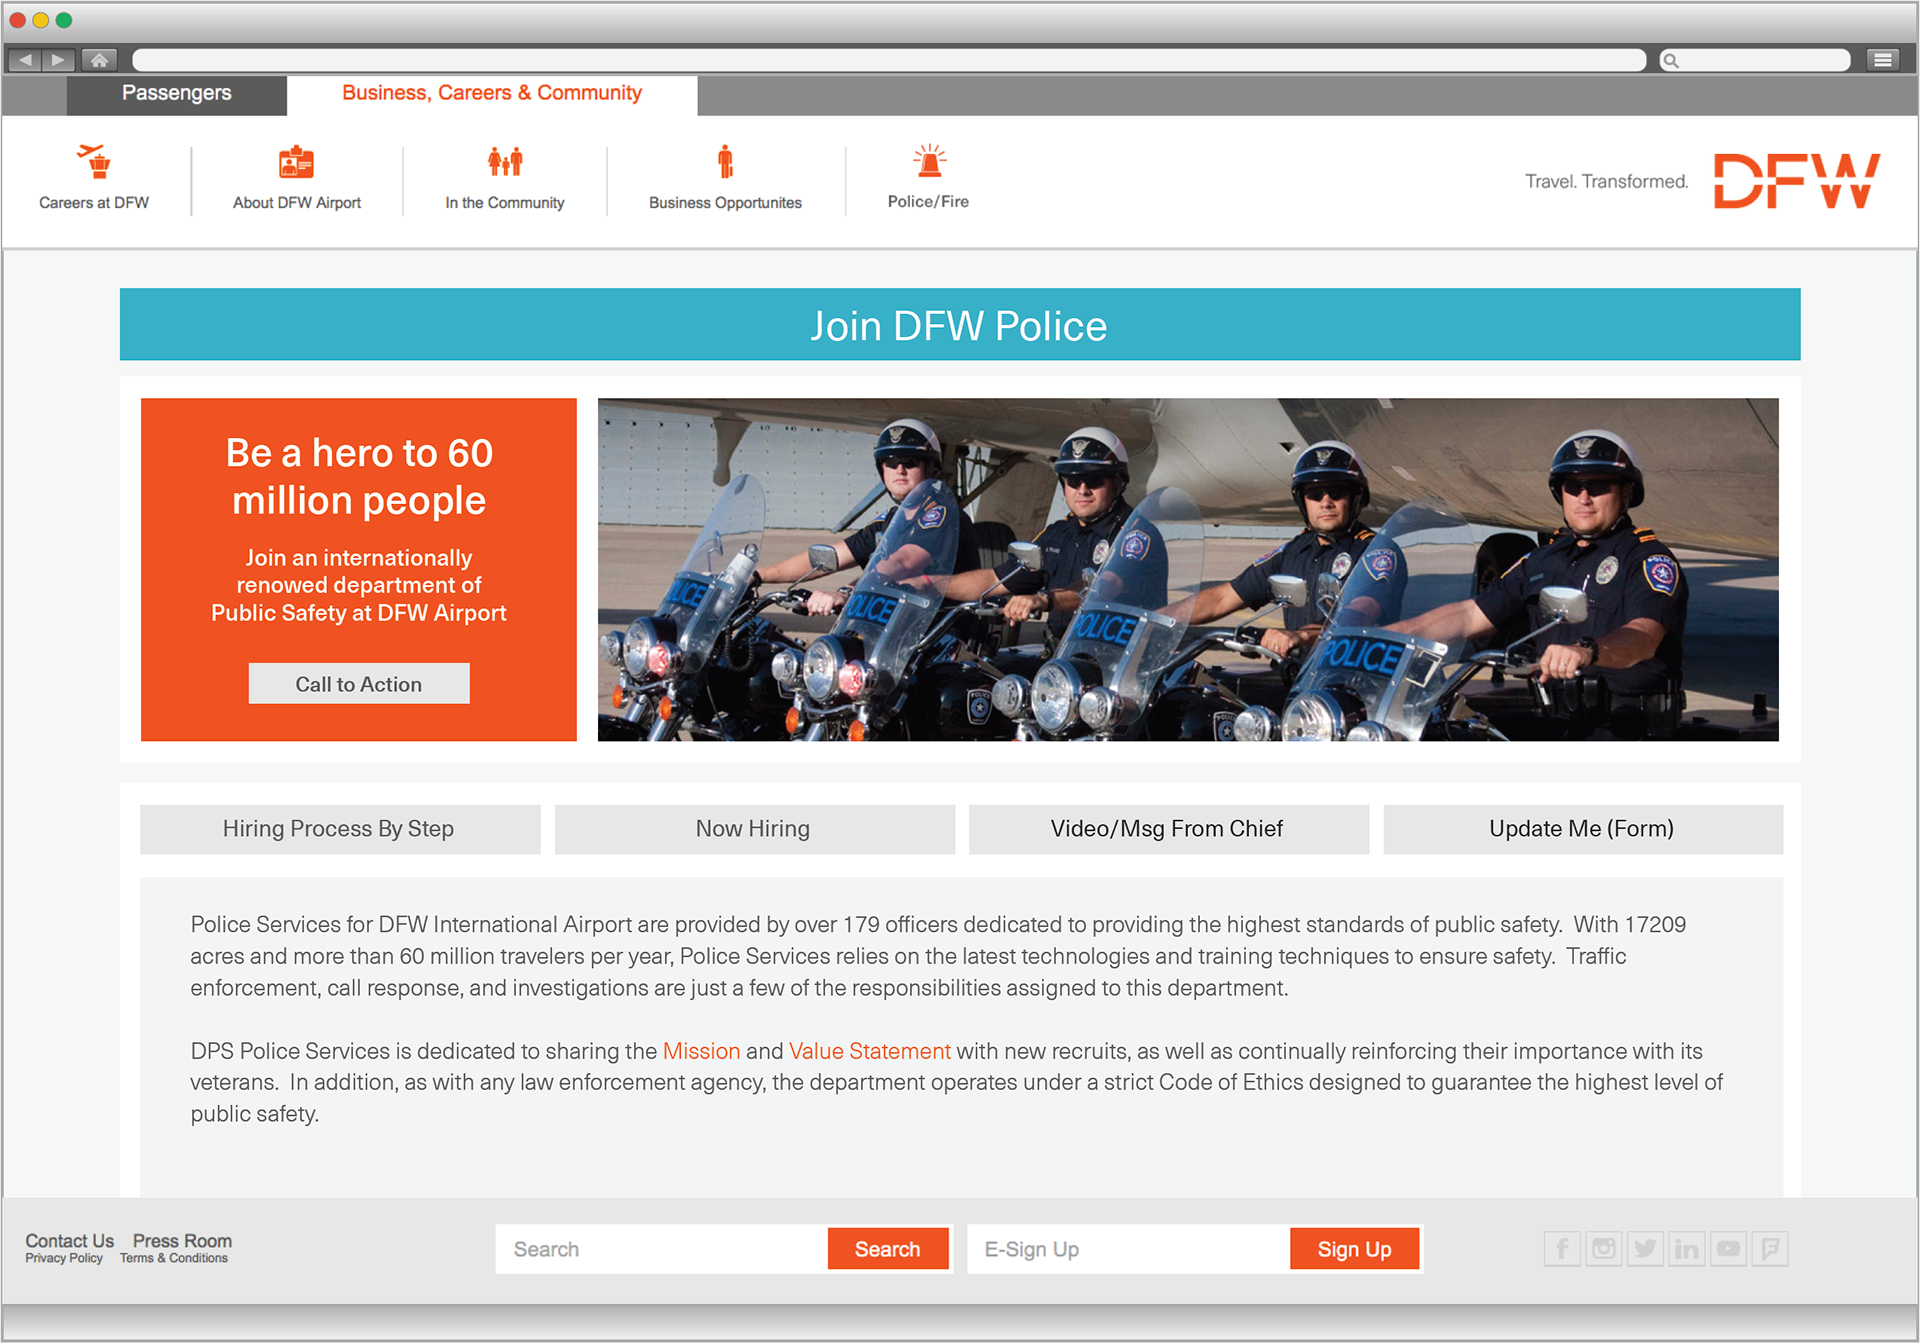
Task: Select Business Opportunities person icon
Action: pyautogui.click(x=725, y=161)
